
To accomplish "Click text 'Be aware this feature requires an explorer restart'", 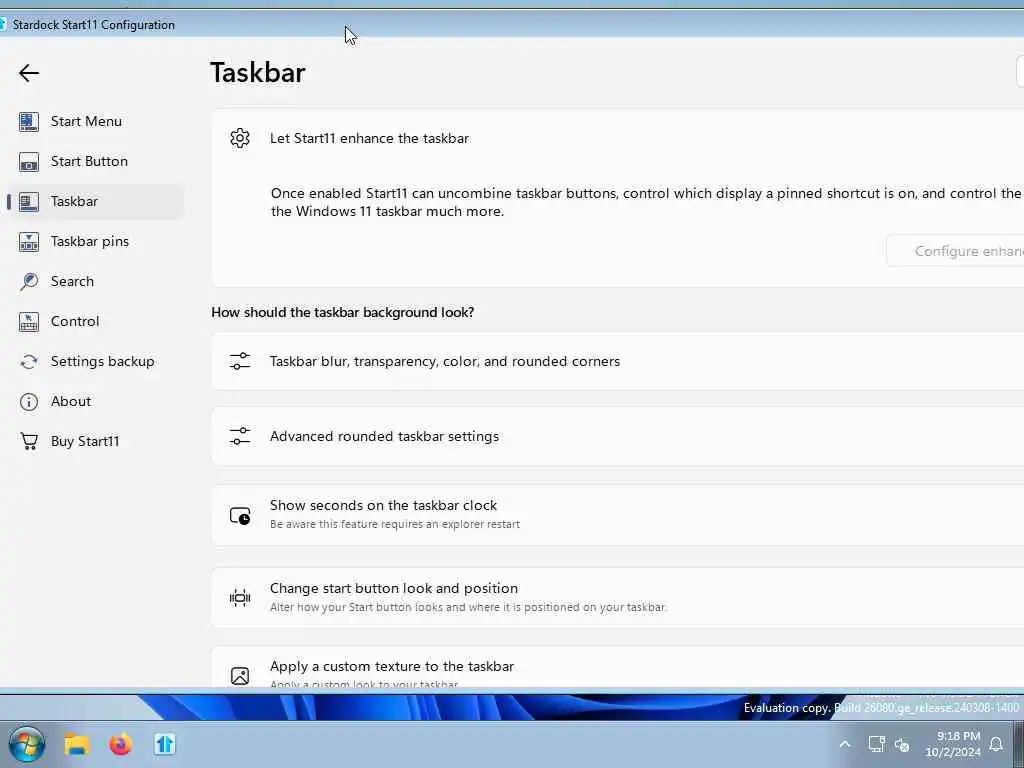I will [395, 524].
